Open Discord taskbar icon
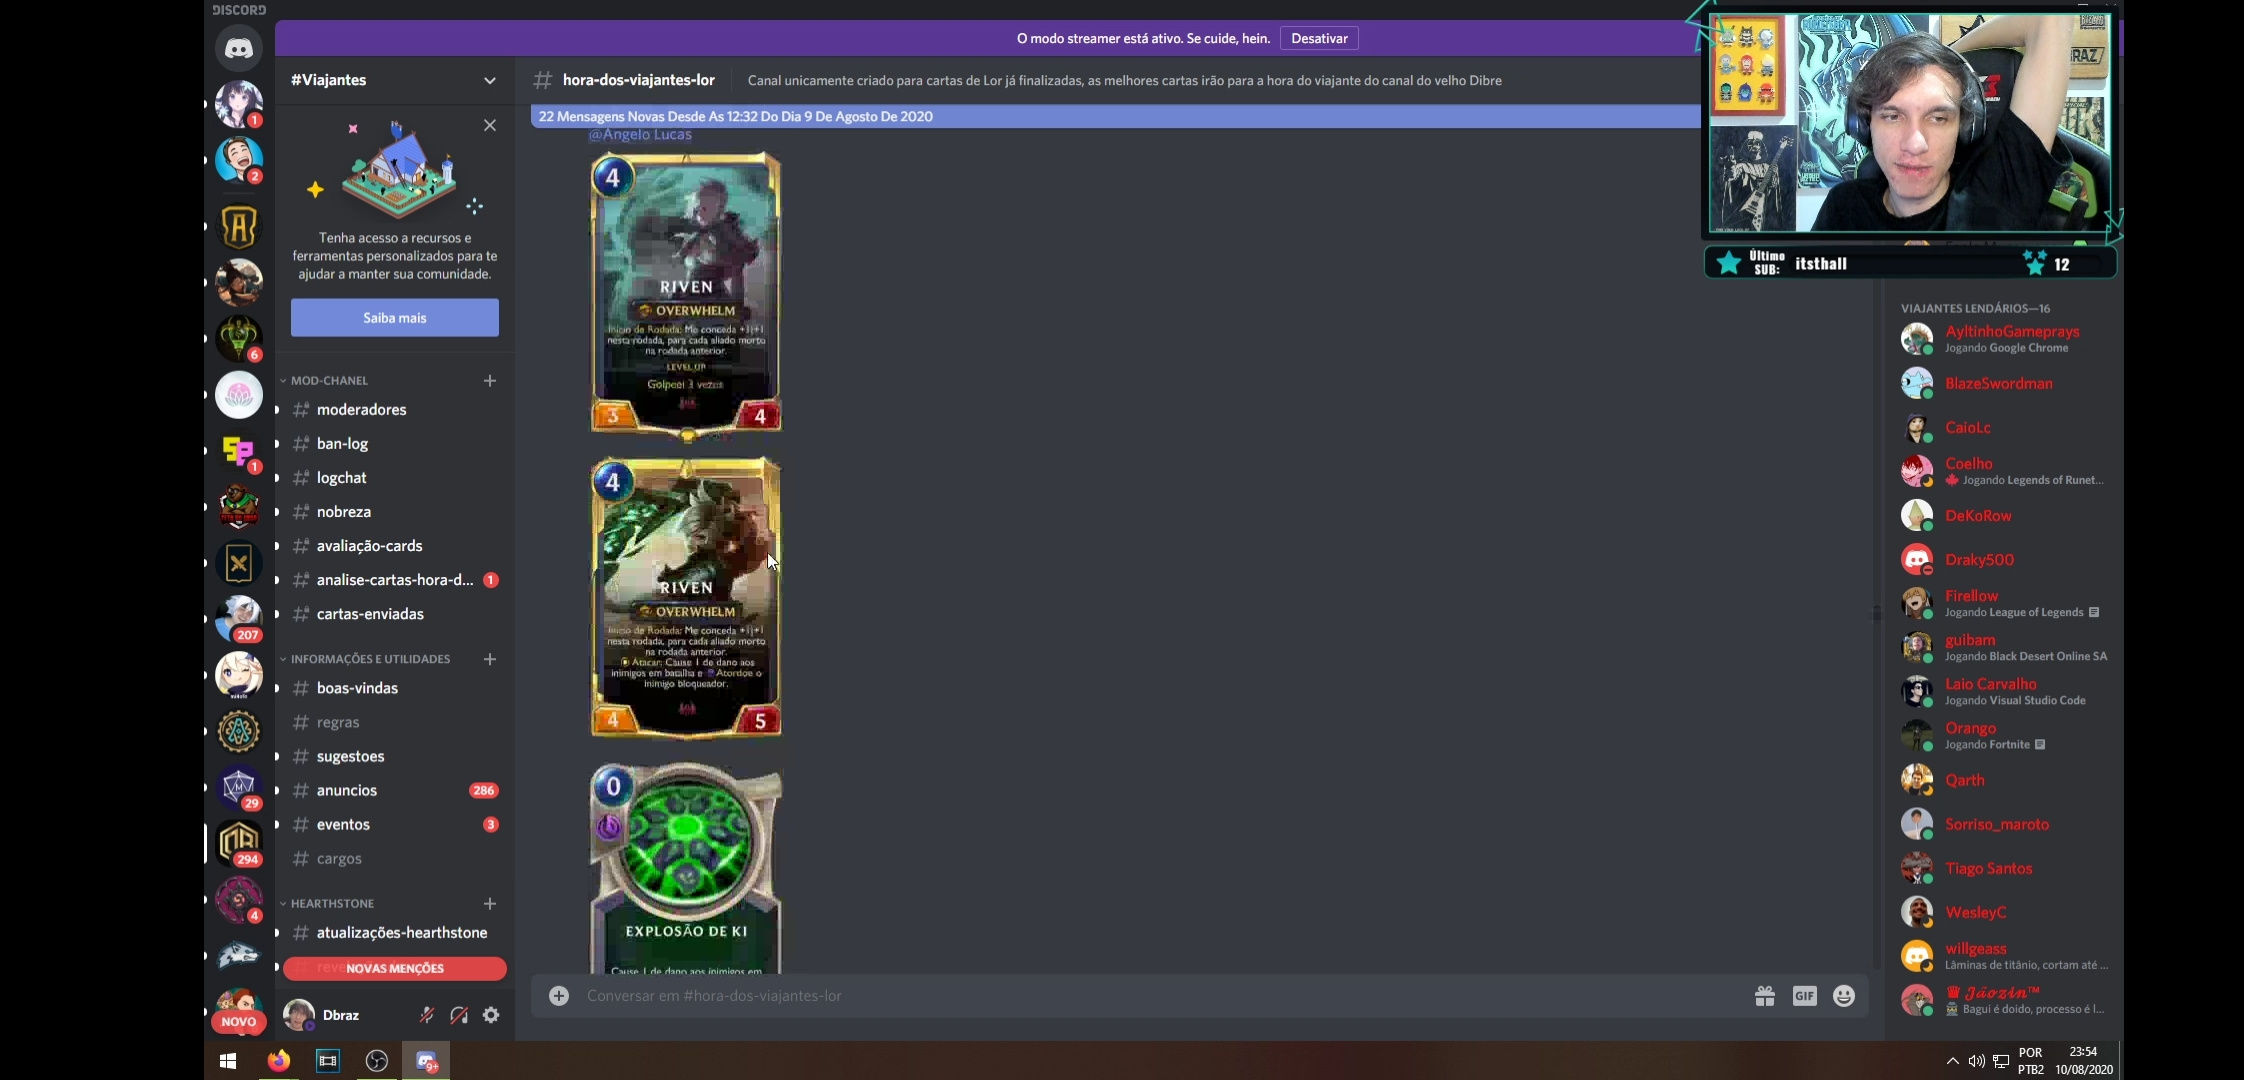 tap(427, 1061)
